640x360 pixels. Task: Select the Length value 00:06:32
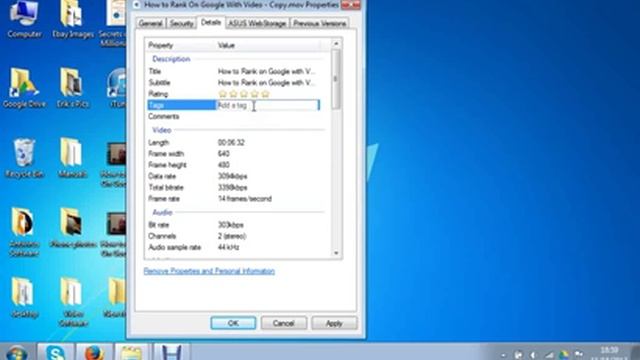point(231,142)
